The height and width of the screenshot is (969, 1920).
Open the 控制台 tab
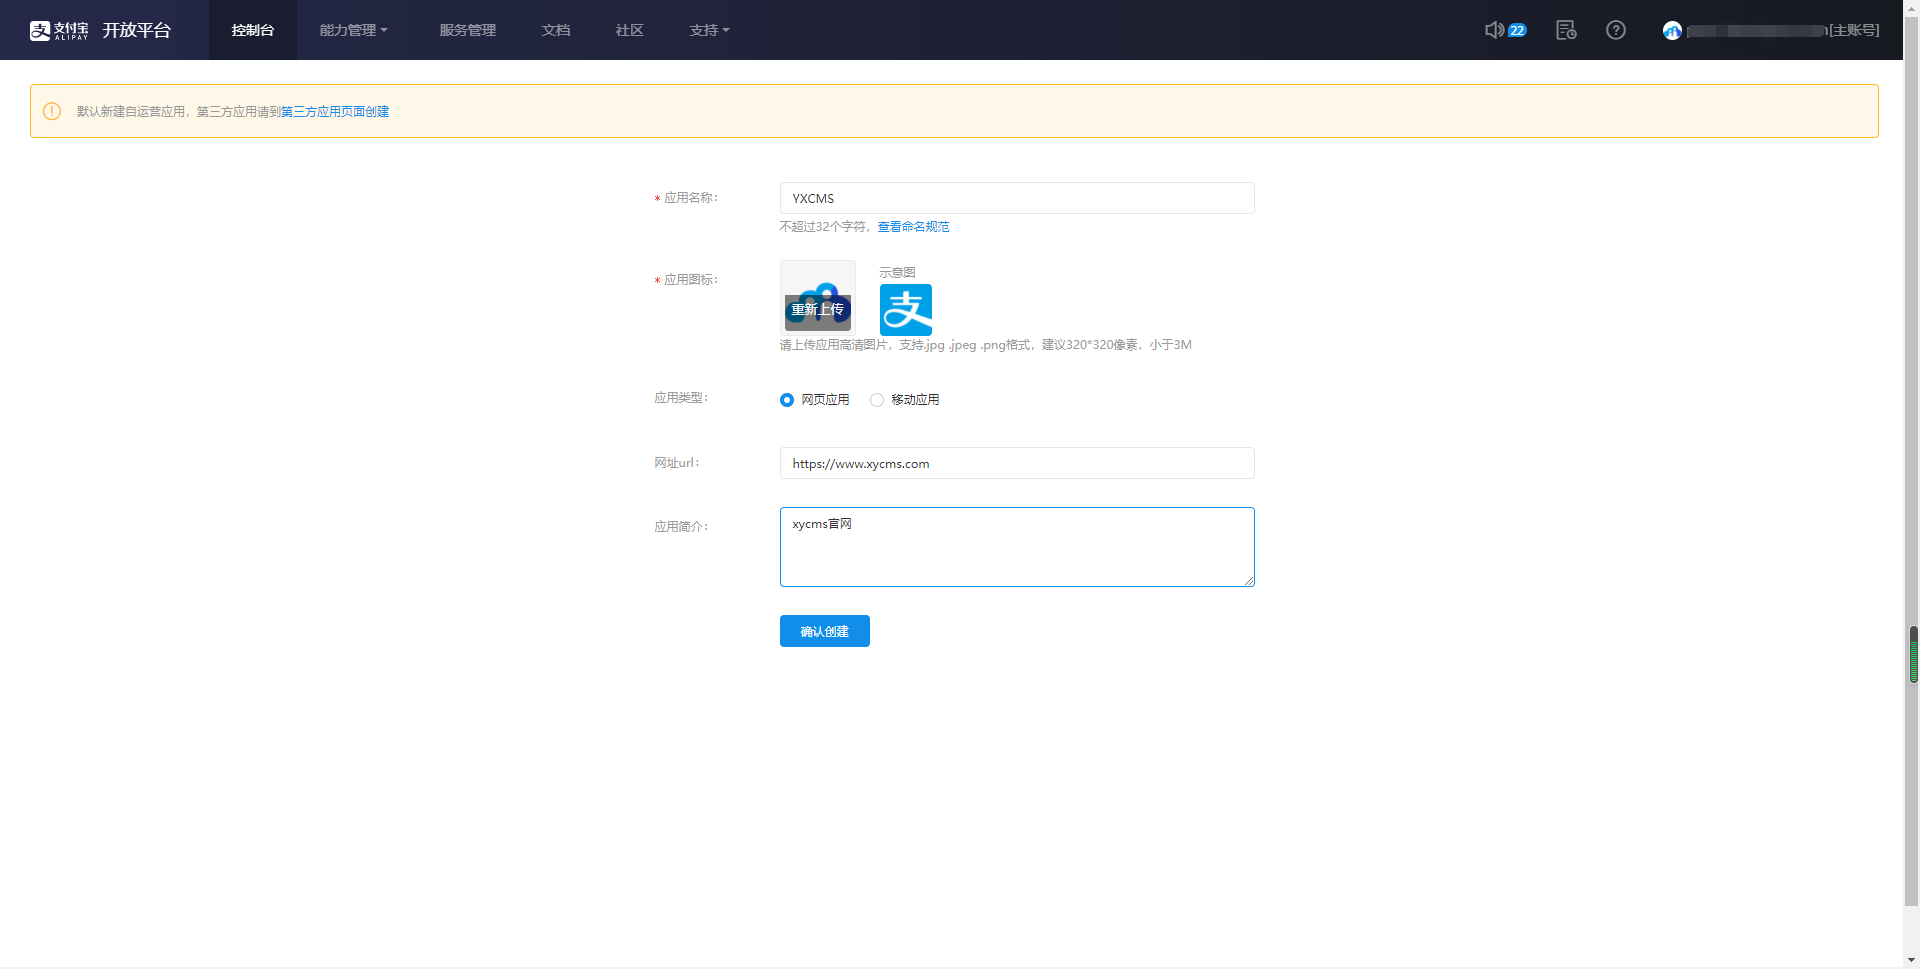(253, 30)
